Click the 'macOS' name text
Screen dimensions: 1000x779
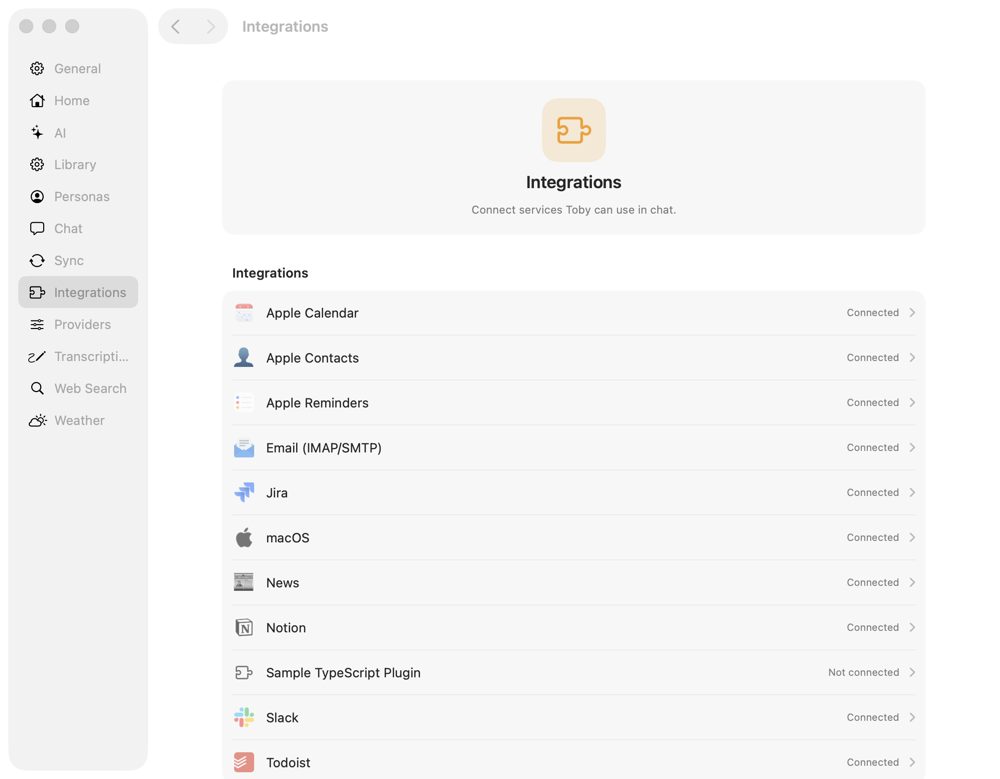288,538
